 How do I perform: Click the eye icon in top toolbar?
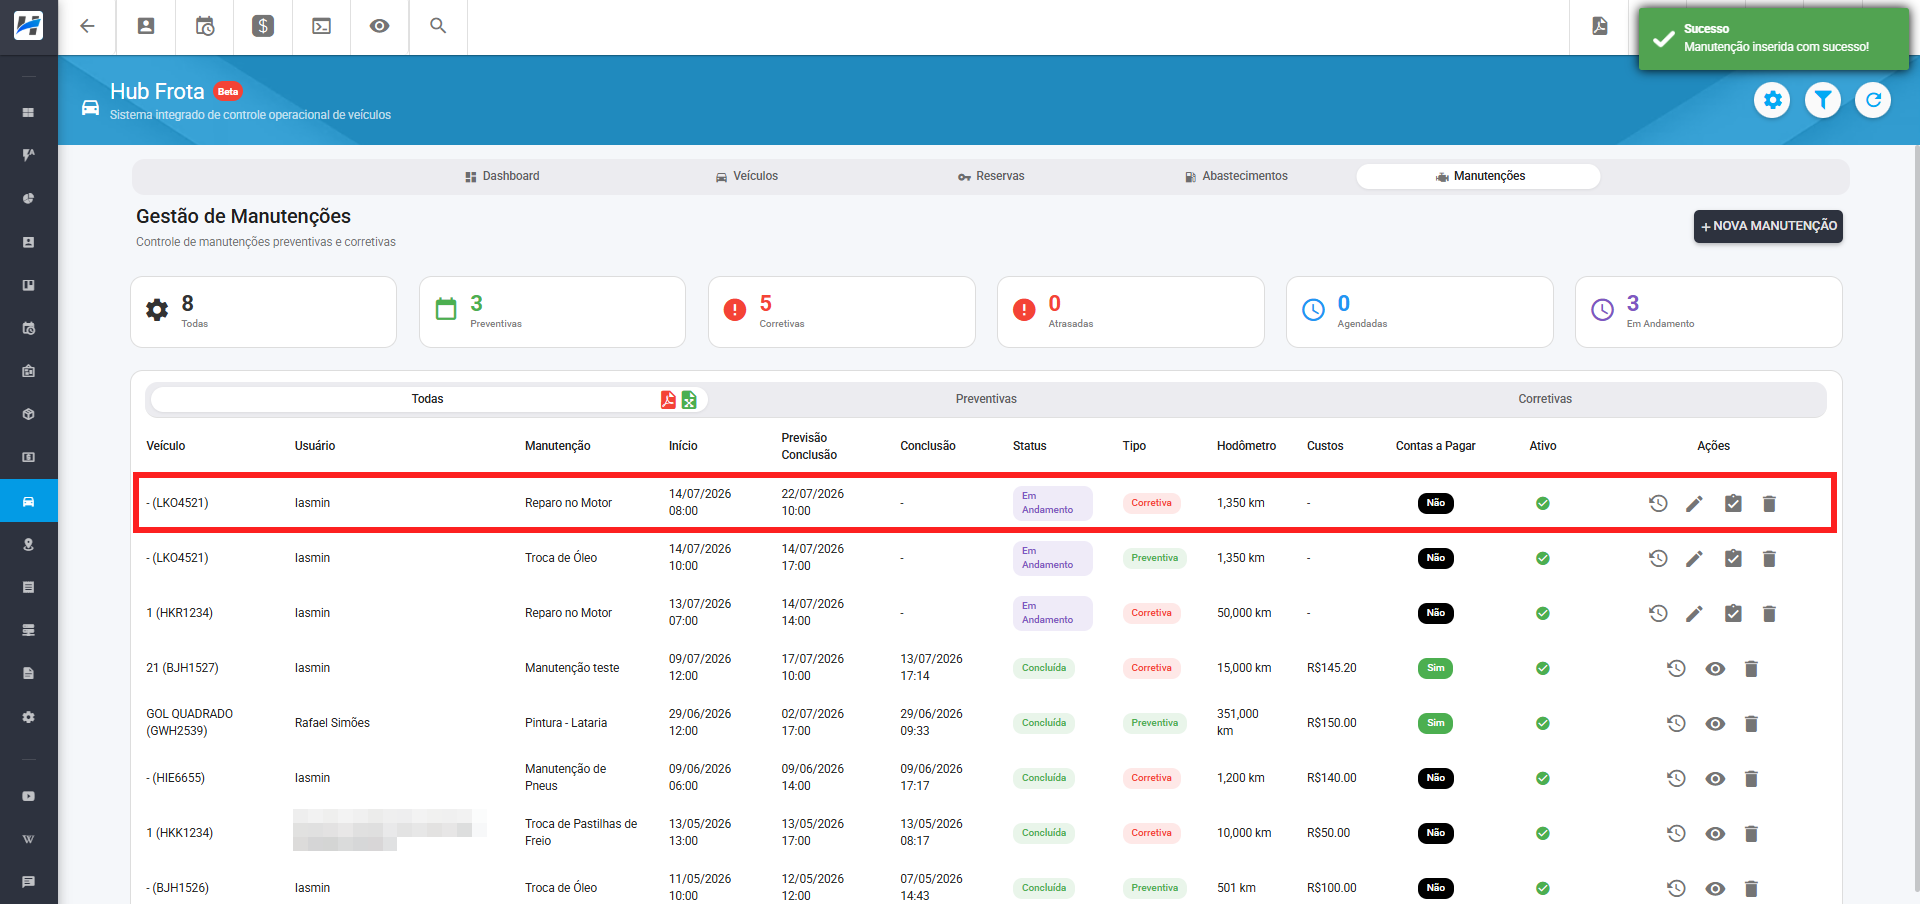[x=379, y=26]
